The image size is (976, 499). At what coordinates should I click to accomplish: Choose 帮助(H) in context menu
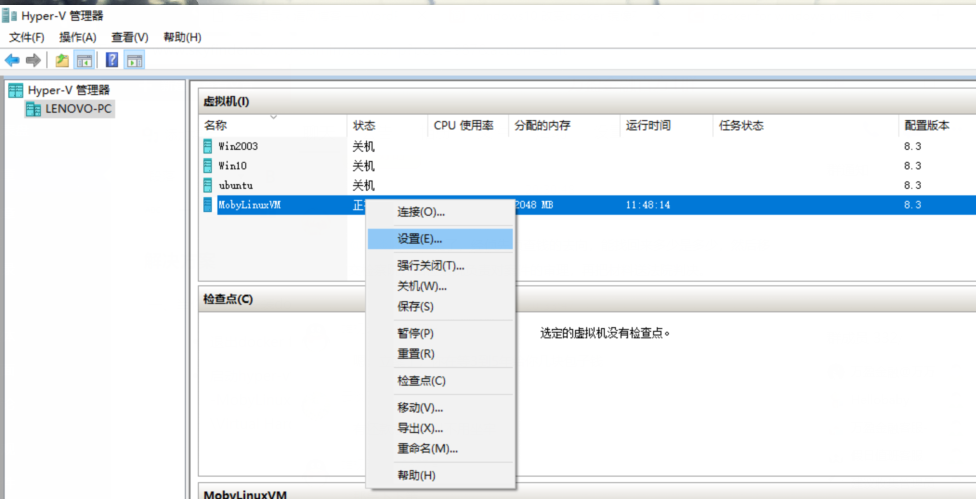point(440,475)
